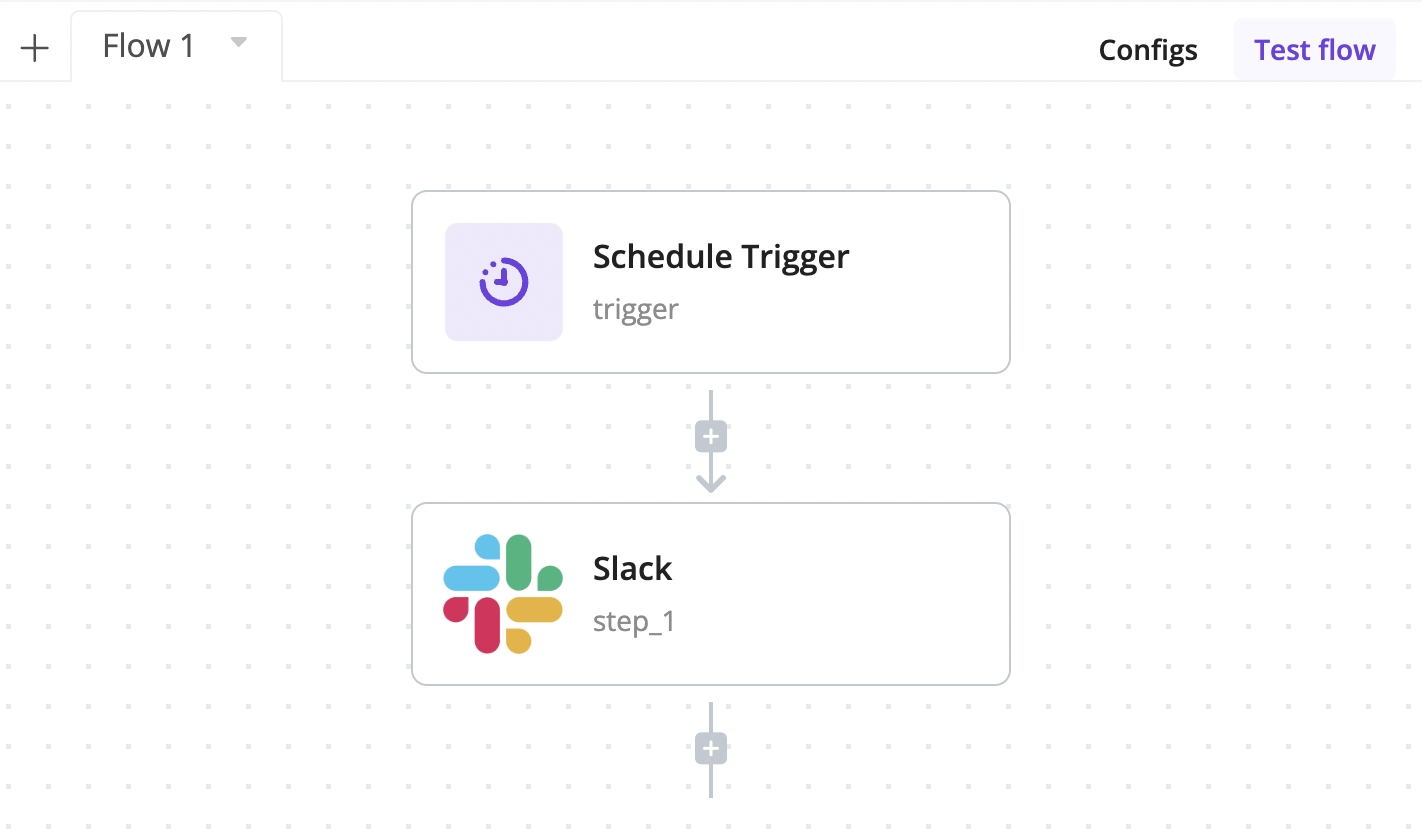The width and height of the screenshot is (1422, 838).
Task: Click the Slack logo icon
Action: (x=503, y=594)
